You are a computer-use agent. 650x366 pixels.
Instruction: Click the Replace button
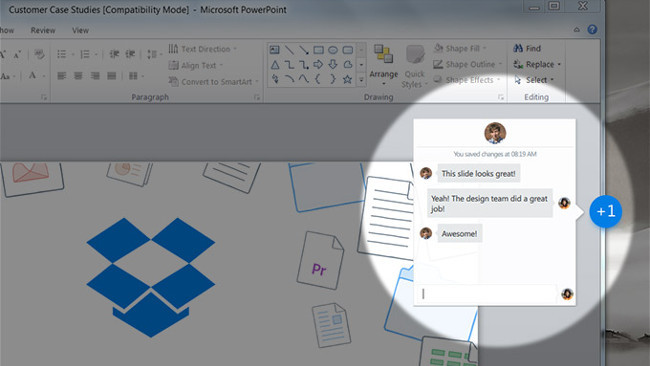click(537, 64)
